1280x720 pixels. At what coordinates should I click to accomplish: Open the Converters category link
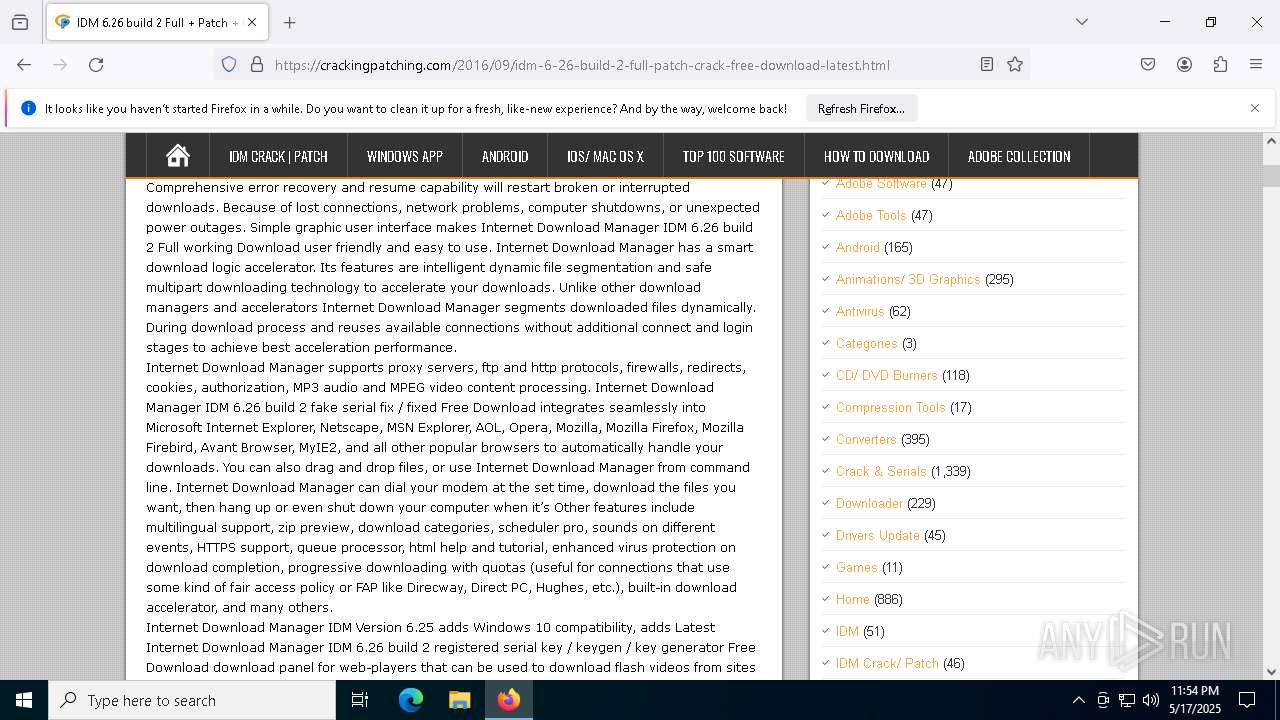tap(866, 439)
